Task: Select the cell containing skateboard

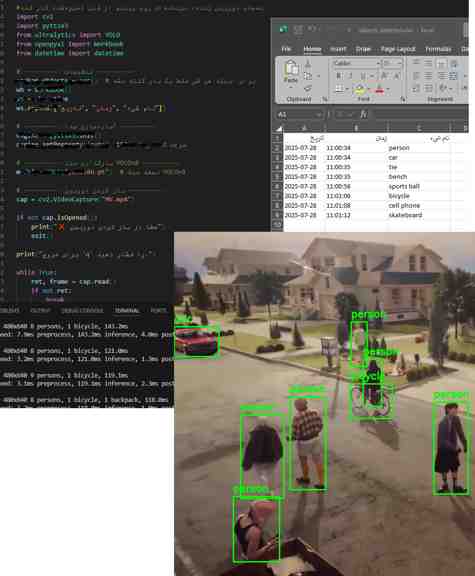Action: pos(405,215)
